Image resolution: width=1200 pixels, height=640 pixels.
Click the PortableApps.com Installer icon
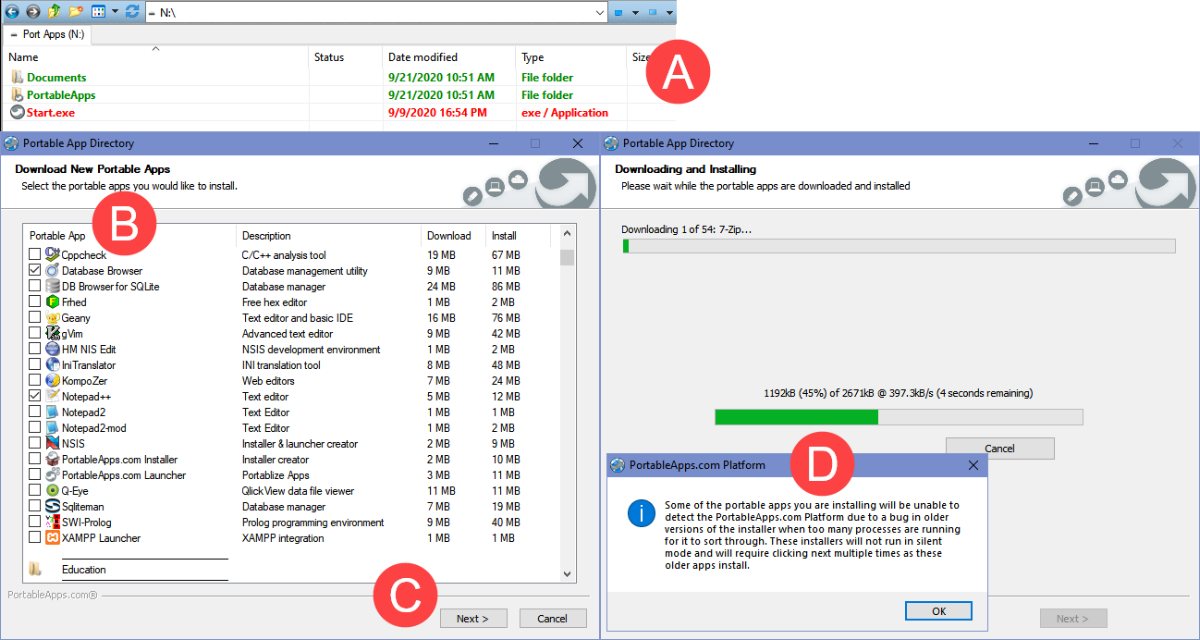click(x=52, y=459)
